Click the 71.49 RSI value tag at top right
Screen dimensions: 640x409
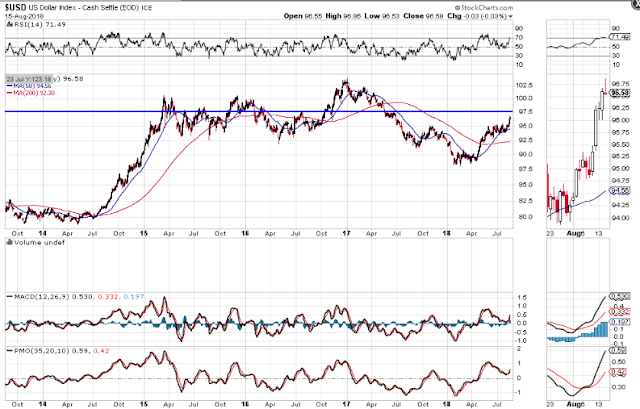coord(620,37)
